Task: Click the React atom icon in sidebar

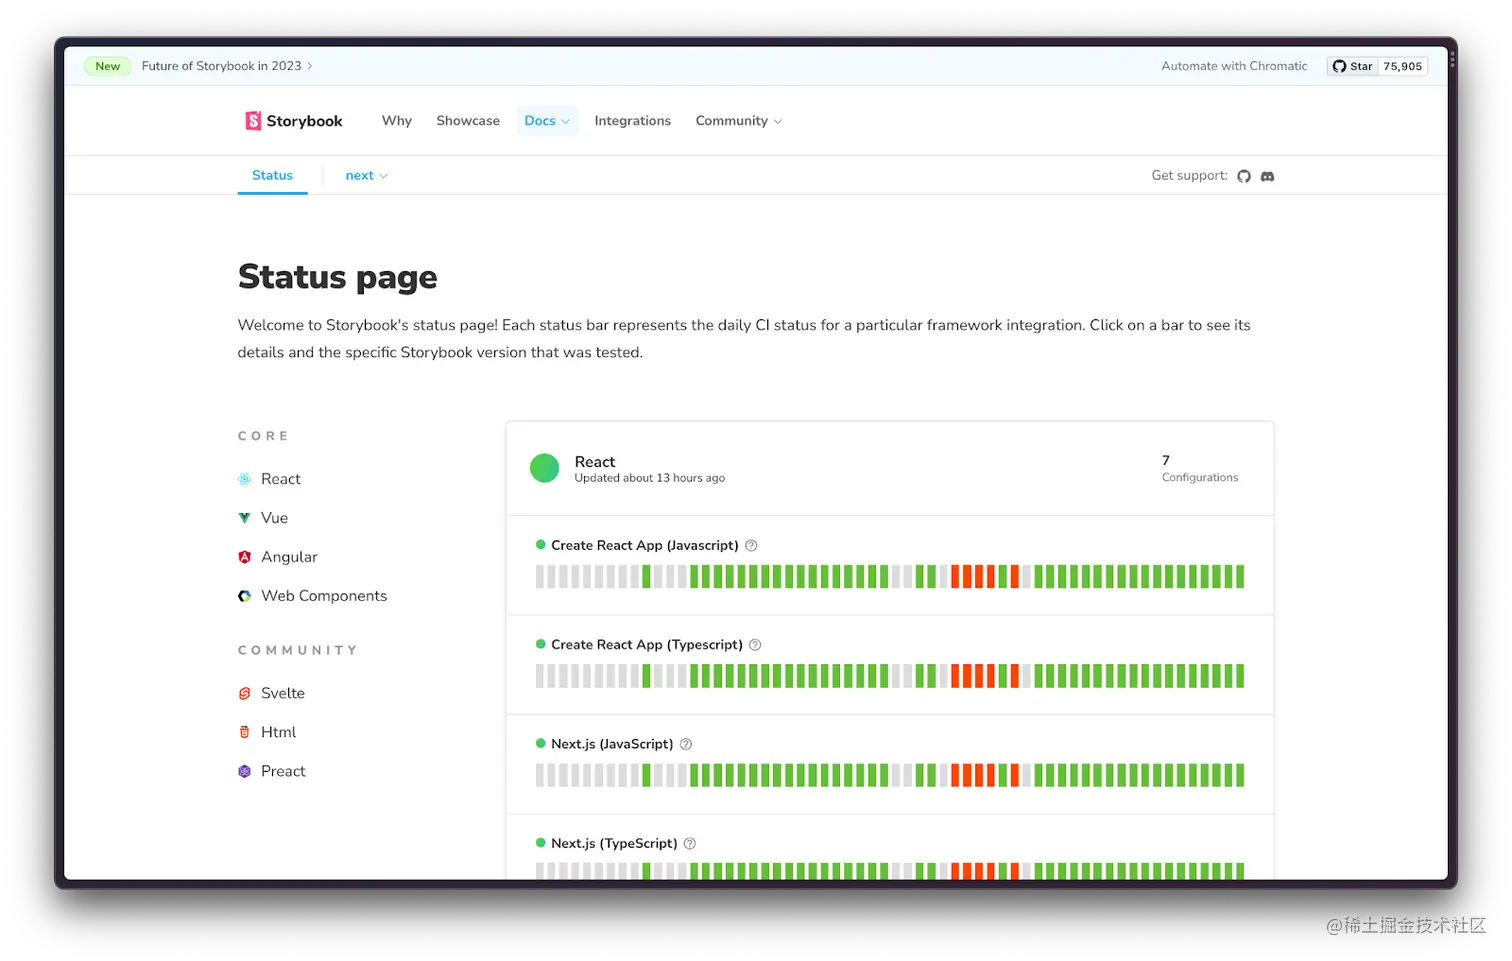Action: [244, 479]
